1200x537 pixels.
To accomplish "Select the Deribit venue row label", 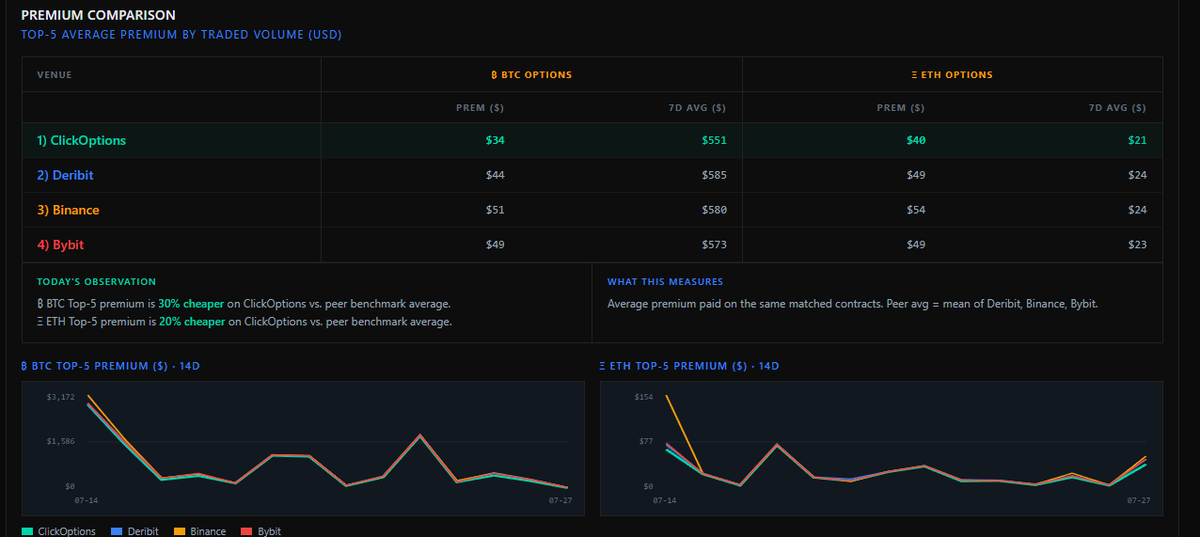I will [x=65, y=176].
